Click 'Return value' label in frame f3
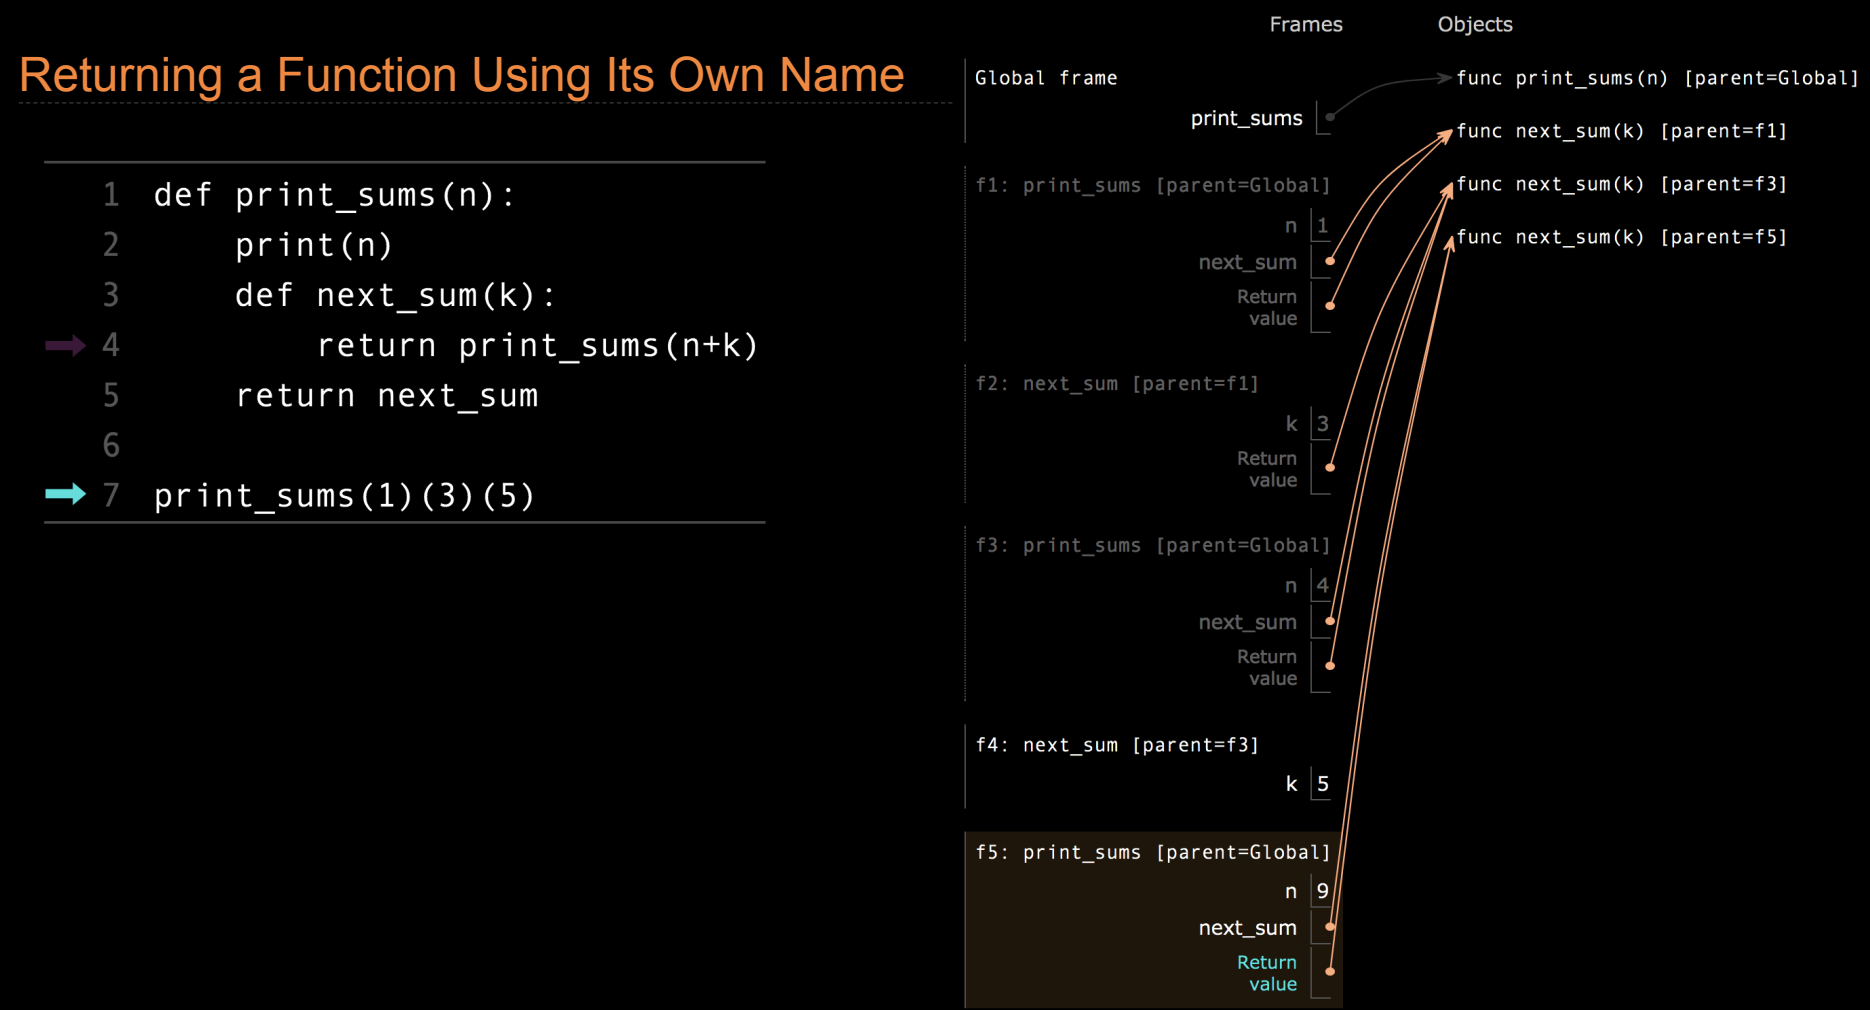The height and width of the screenshot is (1010, 1870). tap(1267, 667)
